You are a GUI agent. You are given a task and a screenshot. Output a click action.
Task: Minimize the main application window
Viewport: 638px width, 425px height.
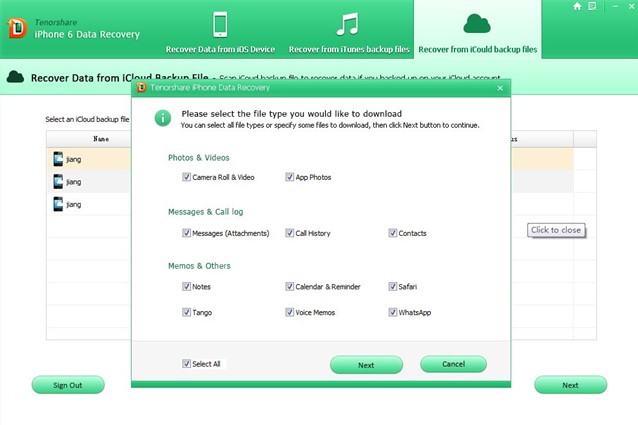[x=615, y=6]
